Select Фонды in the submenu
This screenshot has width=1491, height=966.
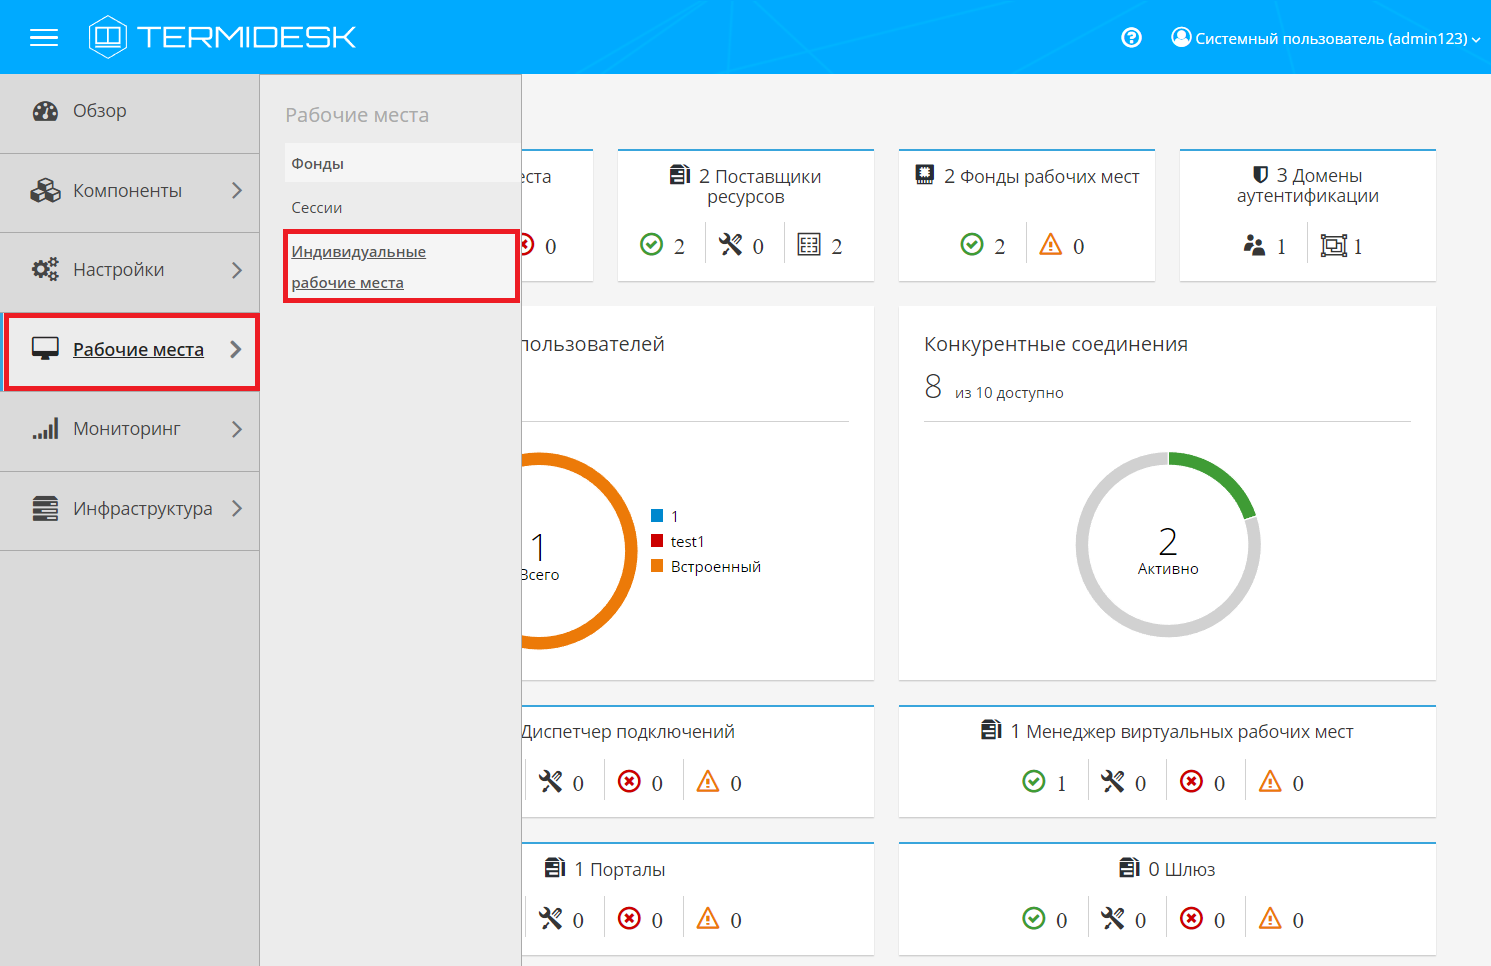[318, 163]
